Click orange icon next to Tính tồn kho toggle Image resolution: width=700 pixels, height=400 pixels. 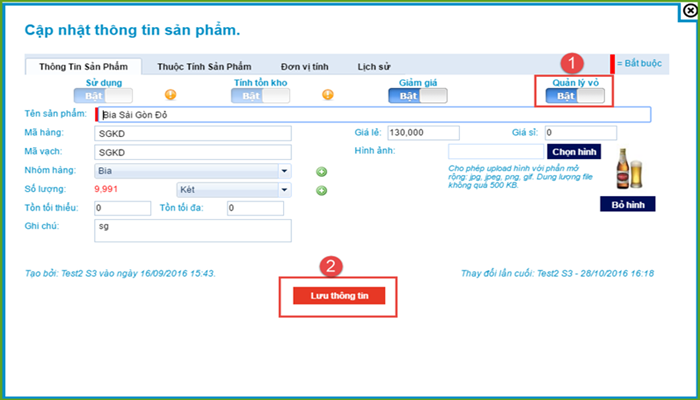click(x=328, y=96)
